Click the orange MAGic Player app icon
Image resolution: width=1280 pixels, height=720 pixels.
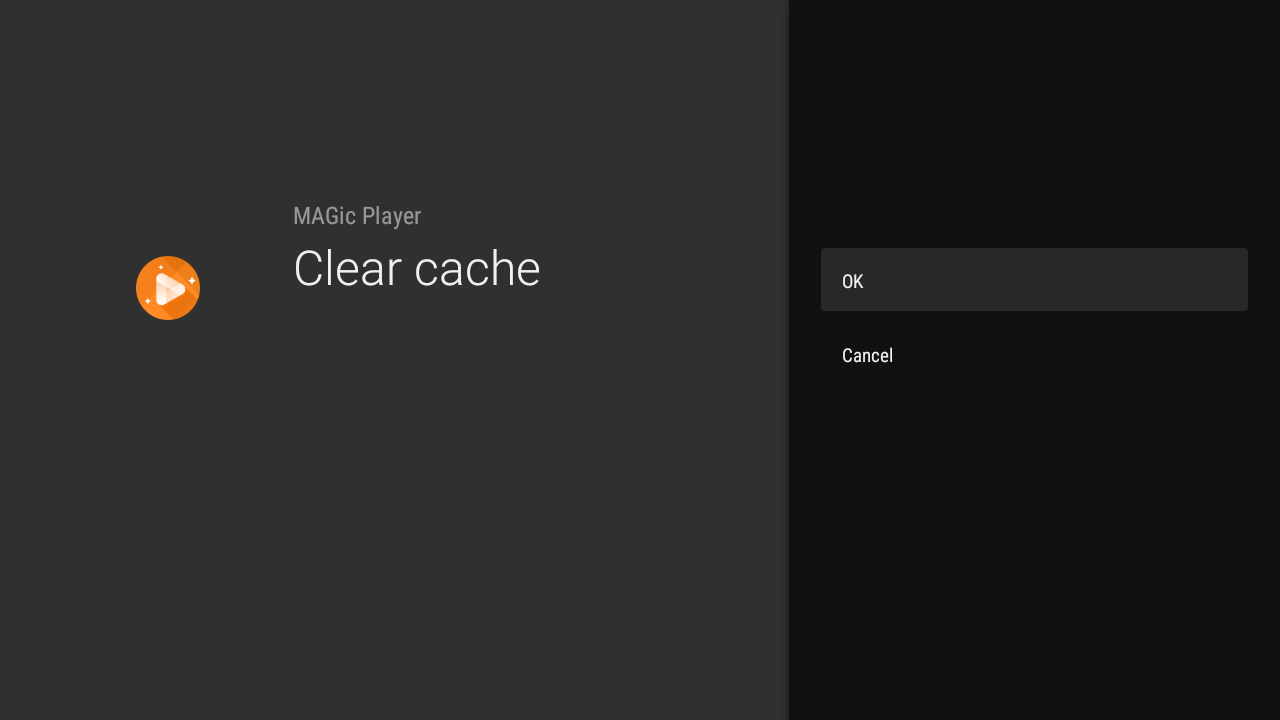click(x=168, y=288)
